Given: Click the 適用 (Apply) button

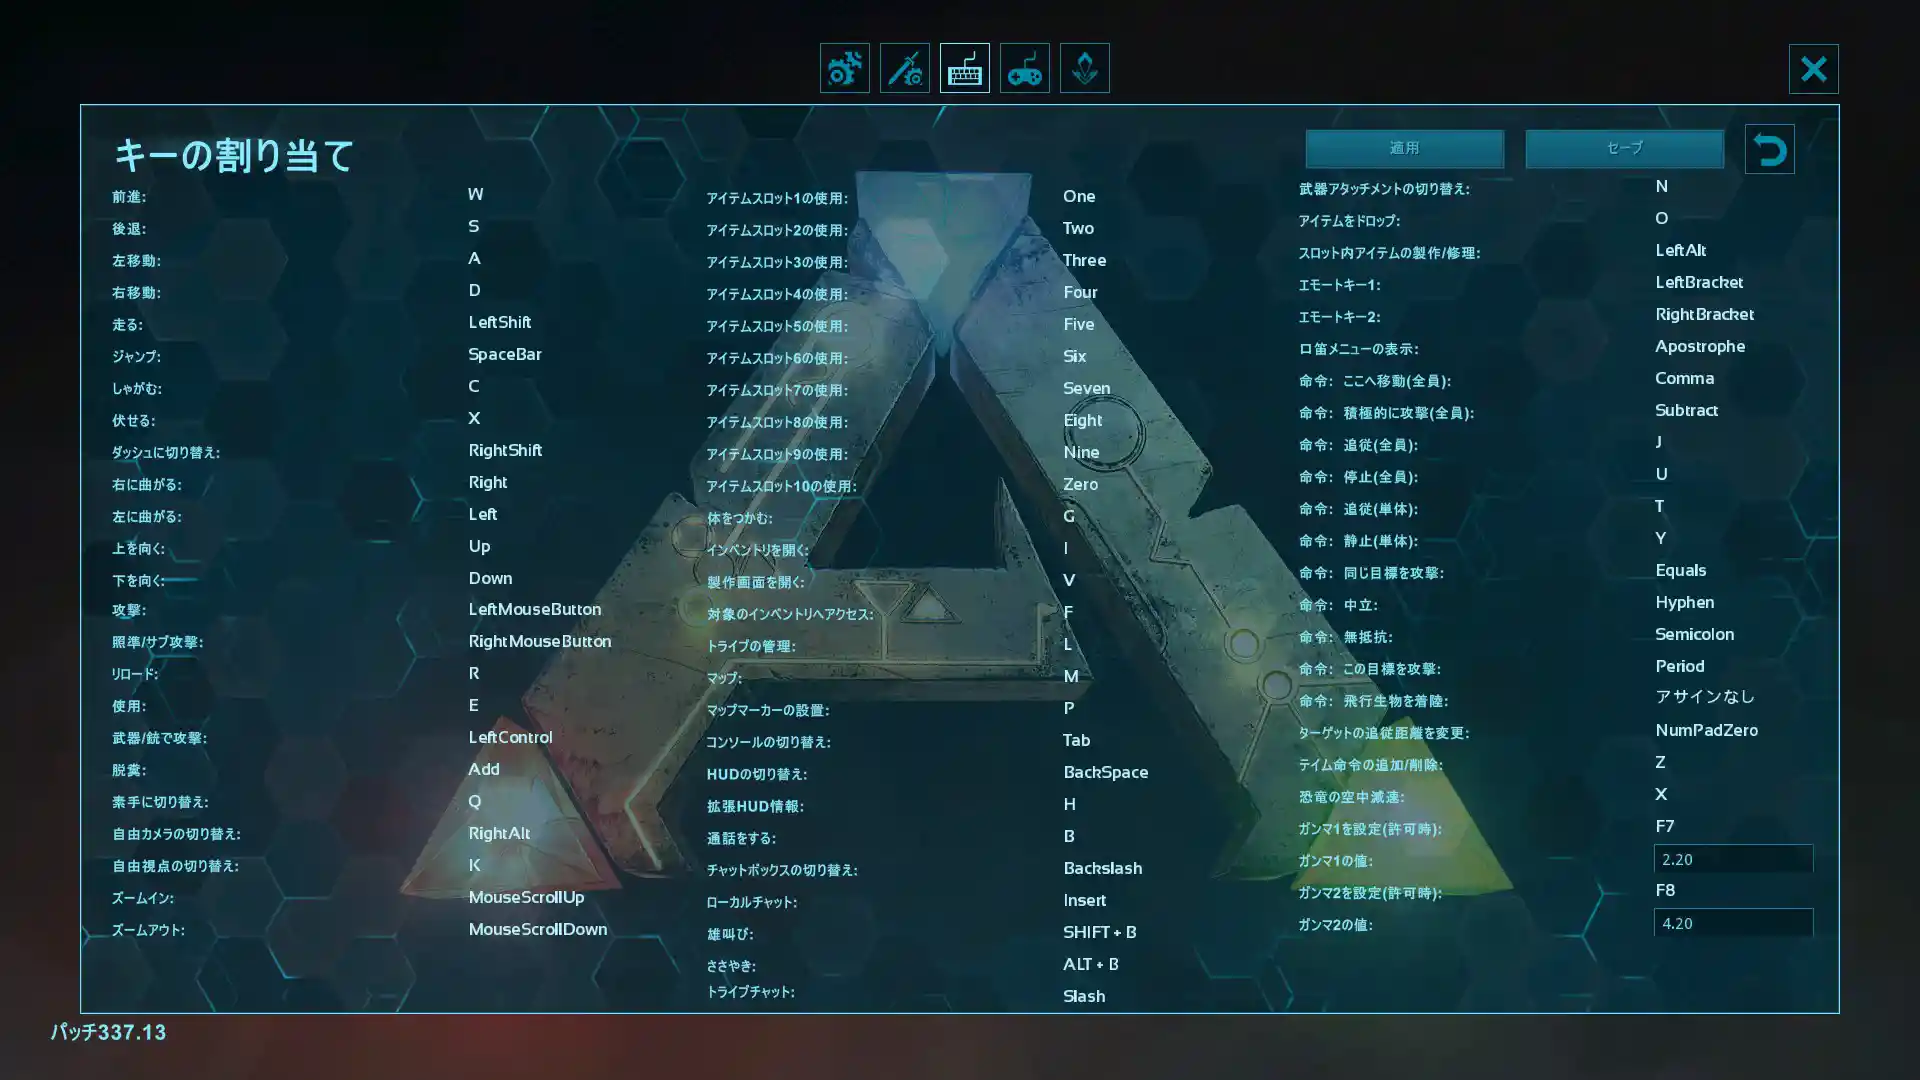Looking at the screenshot, I should pos(1404,148).
